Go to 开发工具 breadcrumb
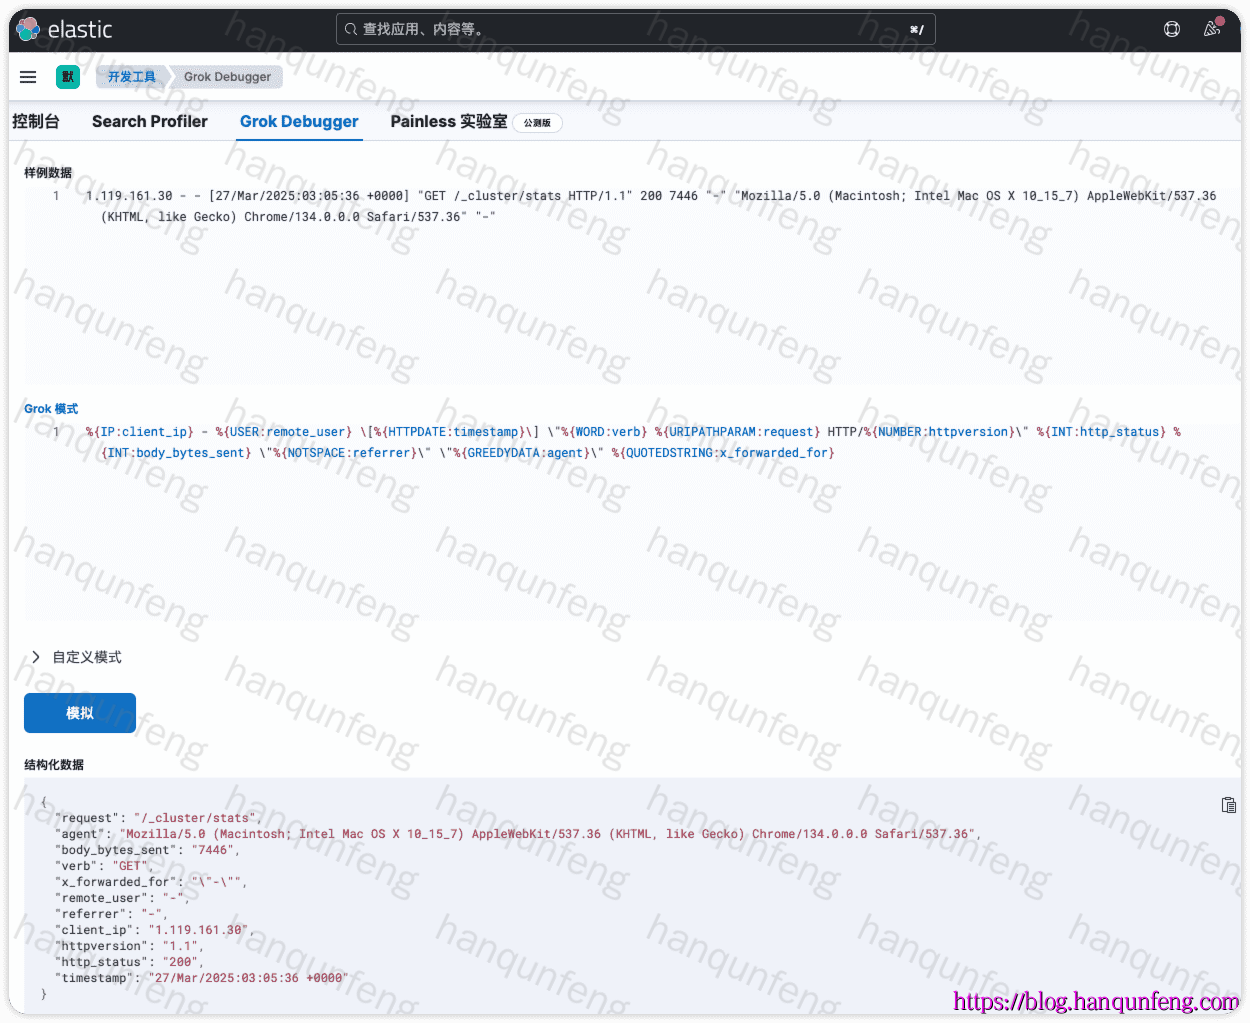 point(132,77)
